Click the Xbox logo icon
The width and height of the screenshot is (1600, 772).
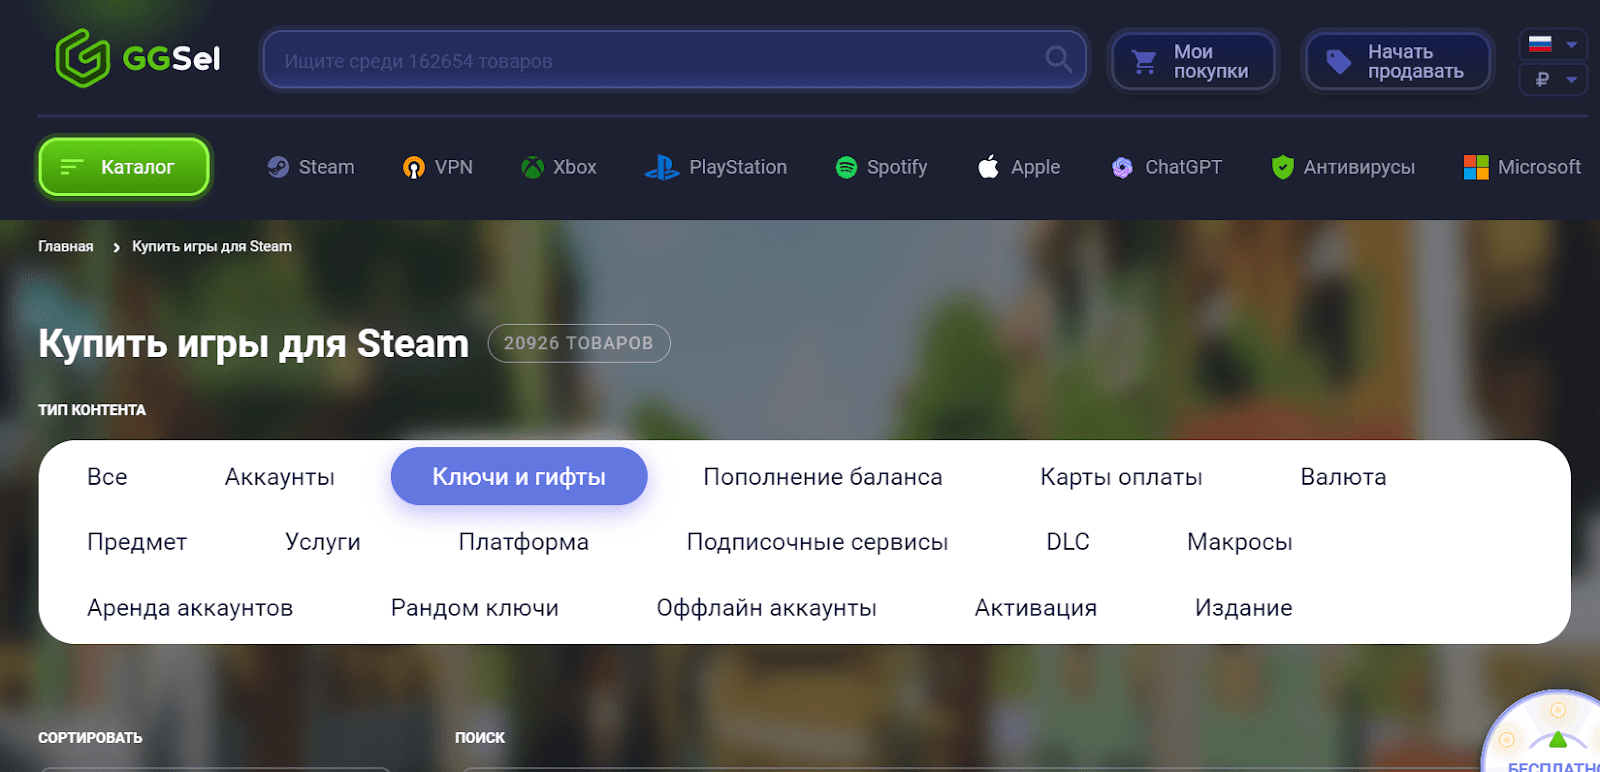[x=532, y=167]
